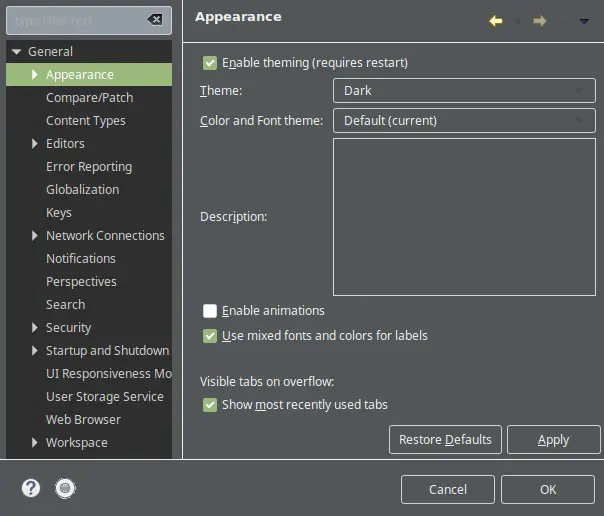
Task: Collapse the General tree node
Action: point(17,51)
